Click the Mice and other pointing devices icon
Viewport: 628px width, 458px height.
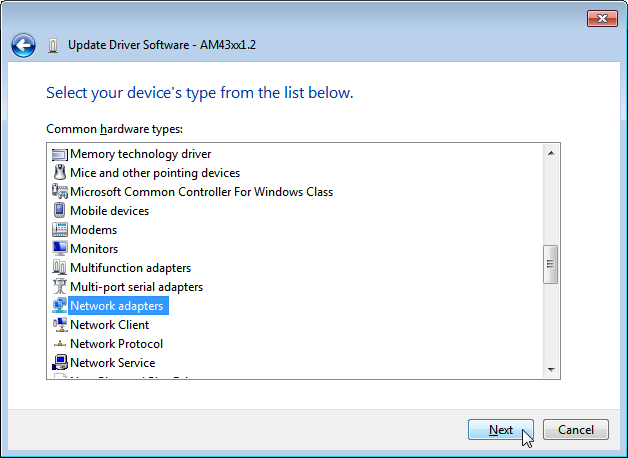click(x=59, y=173)
